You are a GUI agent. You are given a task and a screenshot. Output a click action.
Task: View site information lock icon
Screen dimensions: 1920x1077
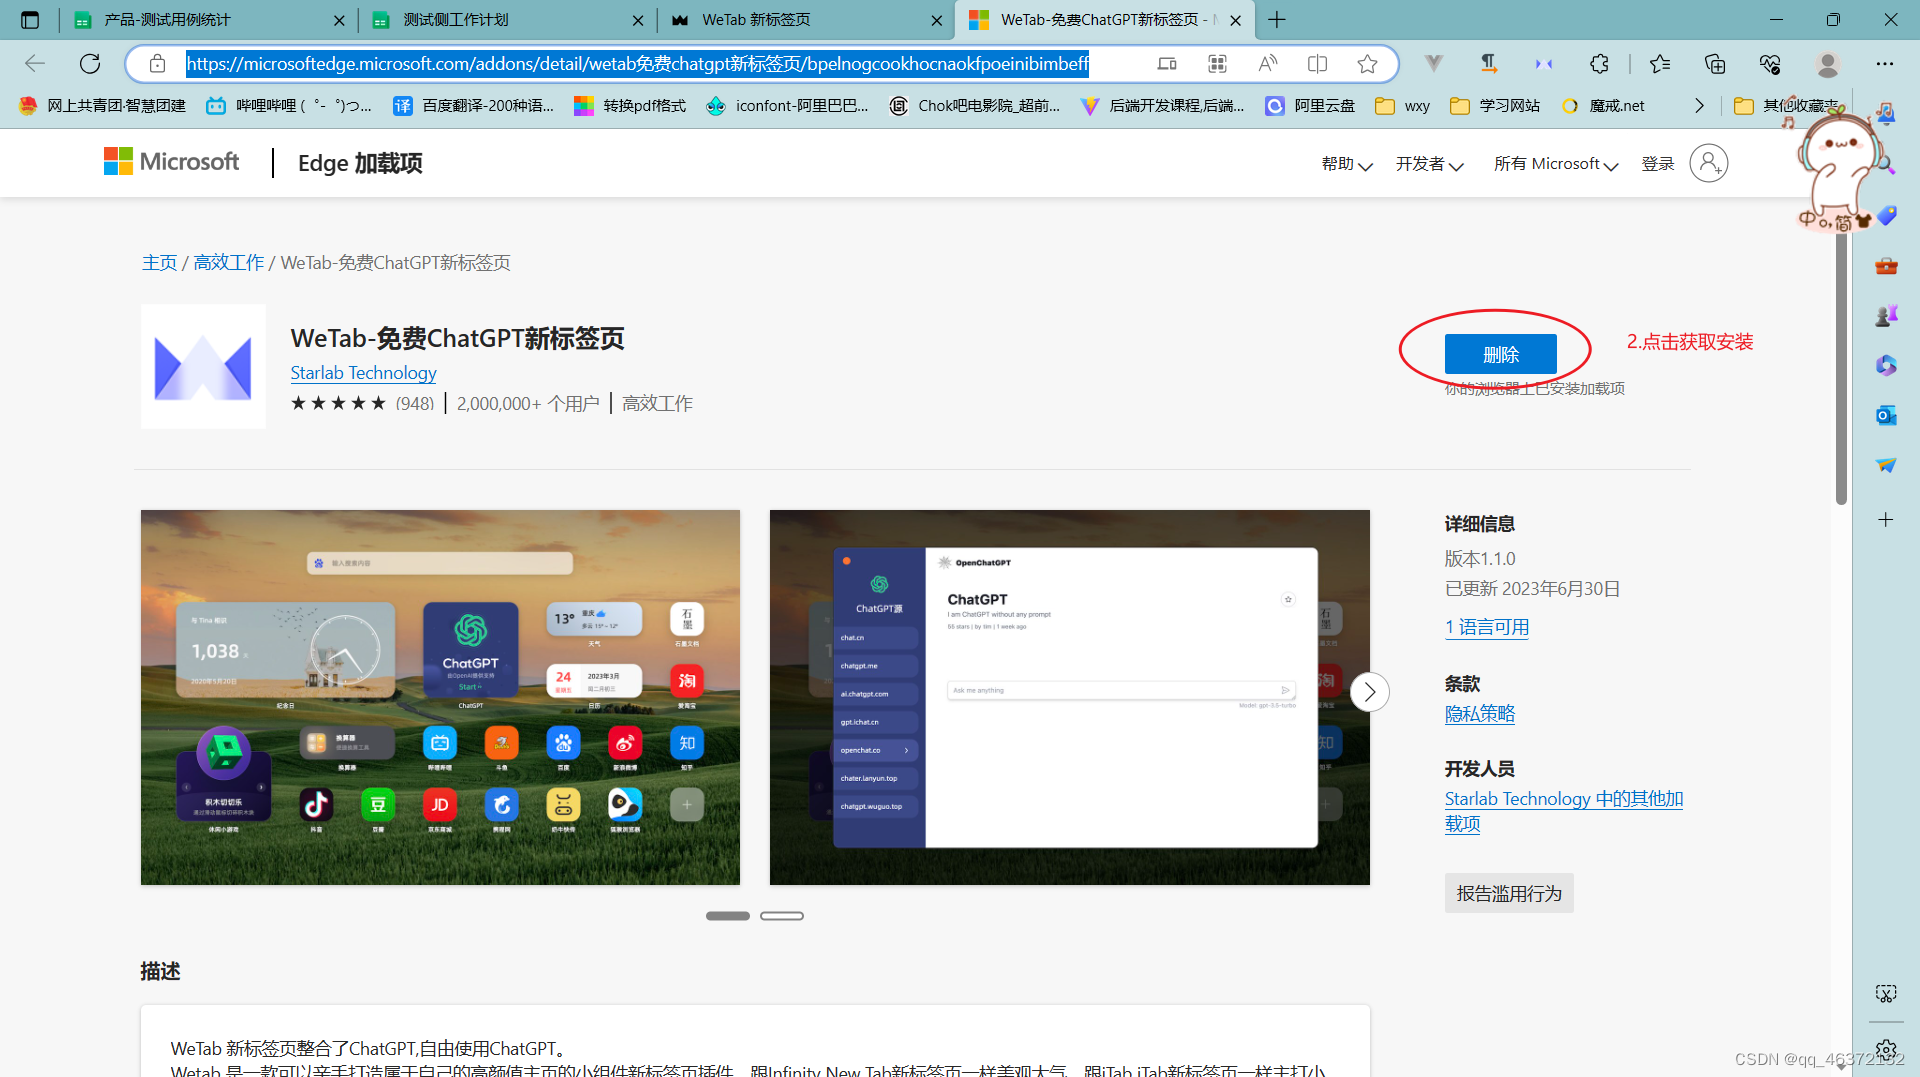pyautogui.click(x=157, y=64)
